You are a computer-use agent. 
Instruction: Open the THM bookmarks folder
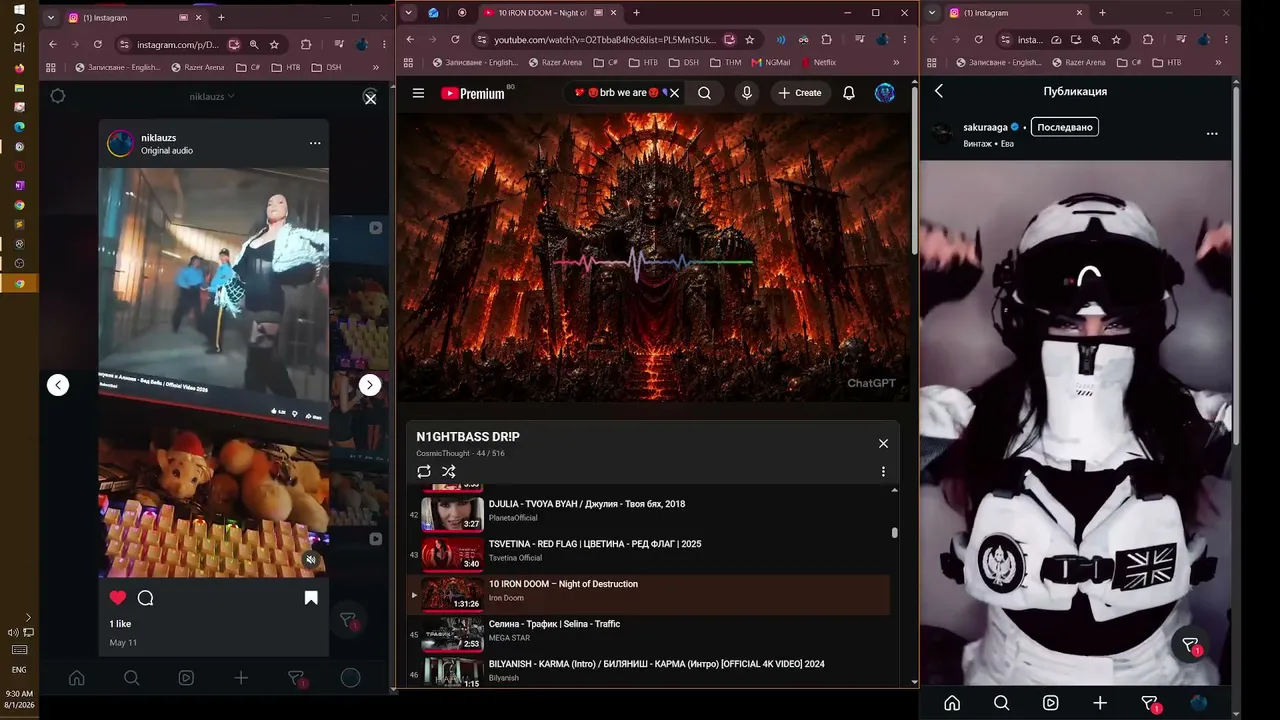(725, 62)
